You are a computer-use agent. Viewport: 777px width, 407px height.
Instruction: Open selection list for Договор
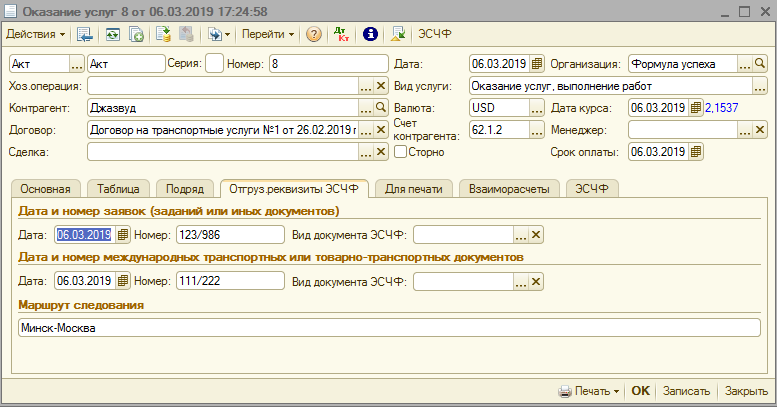[x=366, y=130]
